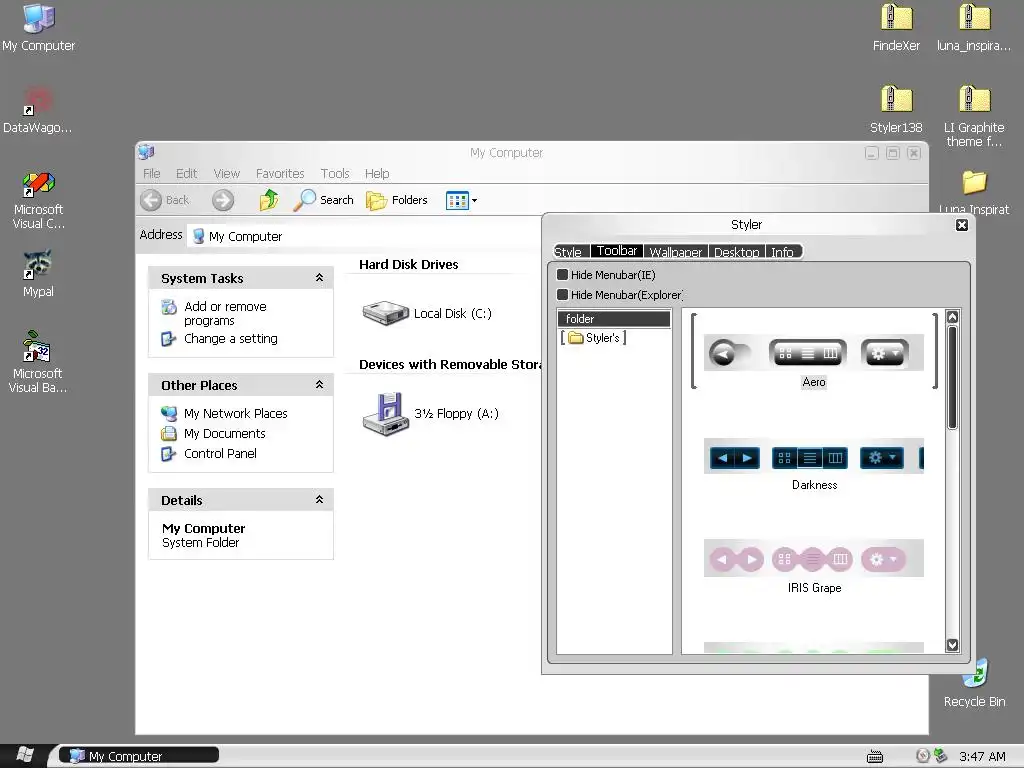Image resolution: width=1024 pixels, height=768 pixels.
Task: Open Control Panel link
Action: click(220, 454)
